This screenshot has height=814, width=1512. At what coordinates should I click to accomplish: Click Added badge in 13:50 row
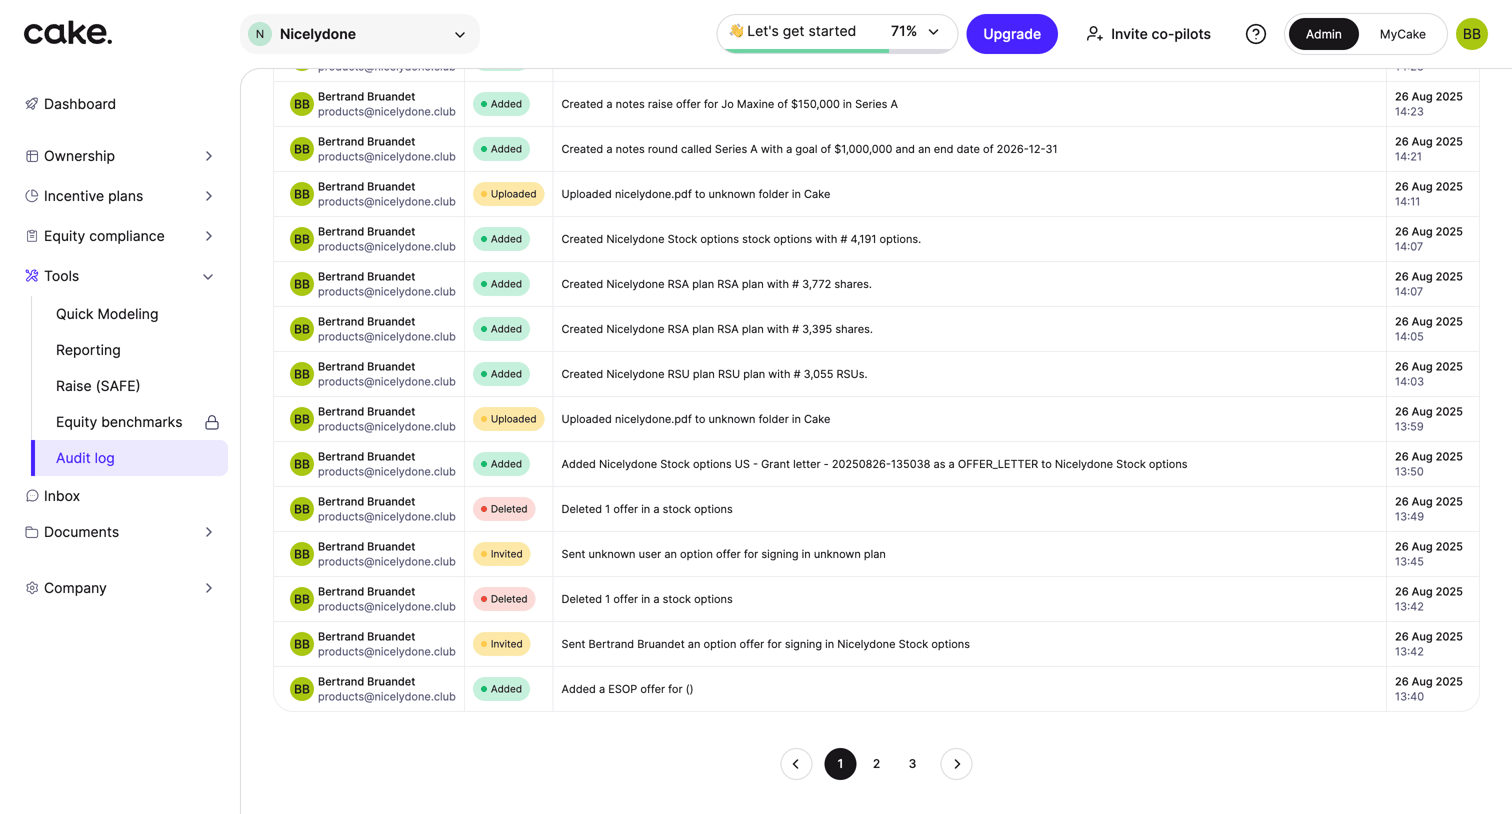pos(502,464)
